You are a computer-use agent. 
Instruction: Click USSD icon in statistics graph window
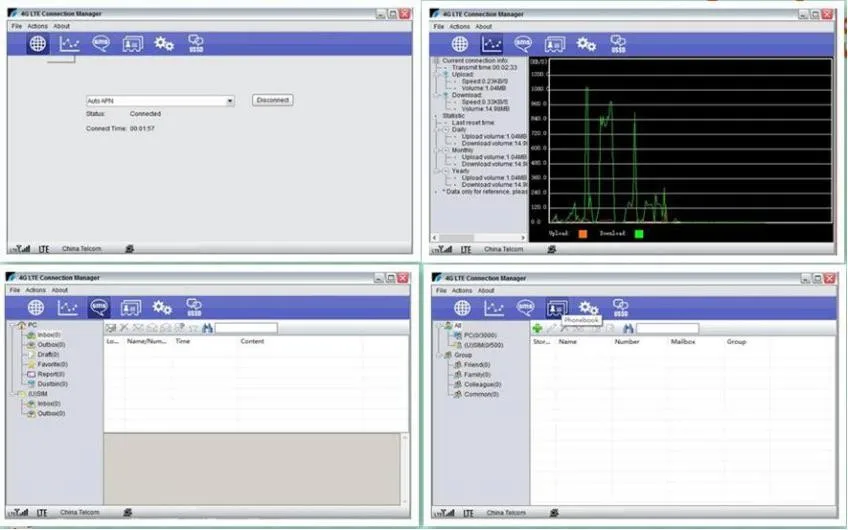click(618, 43)
